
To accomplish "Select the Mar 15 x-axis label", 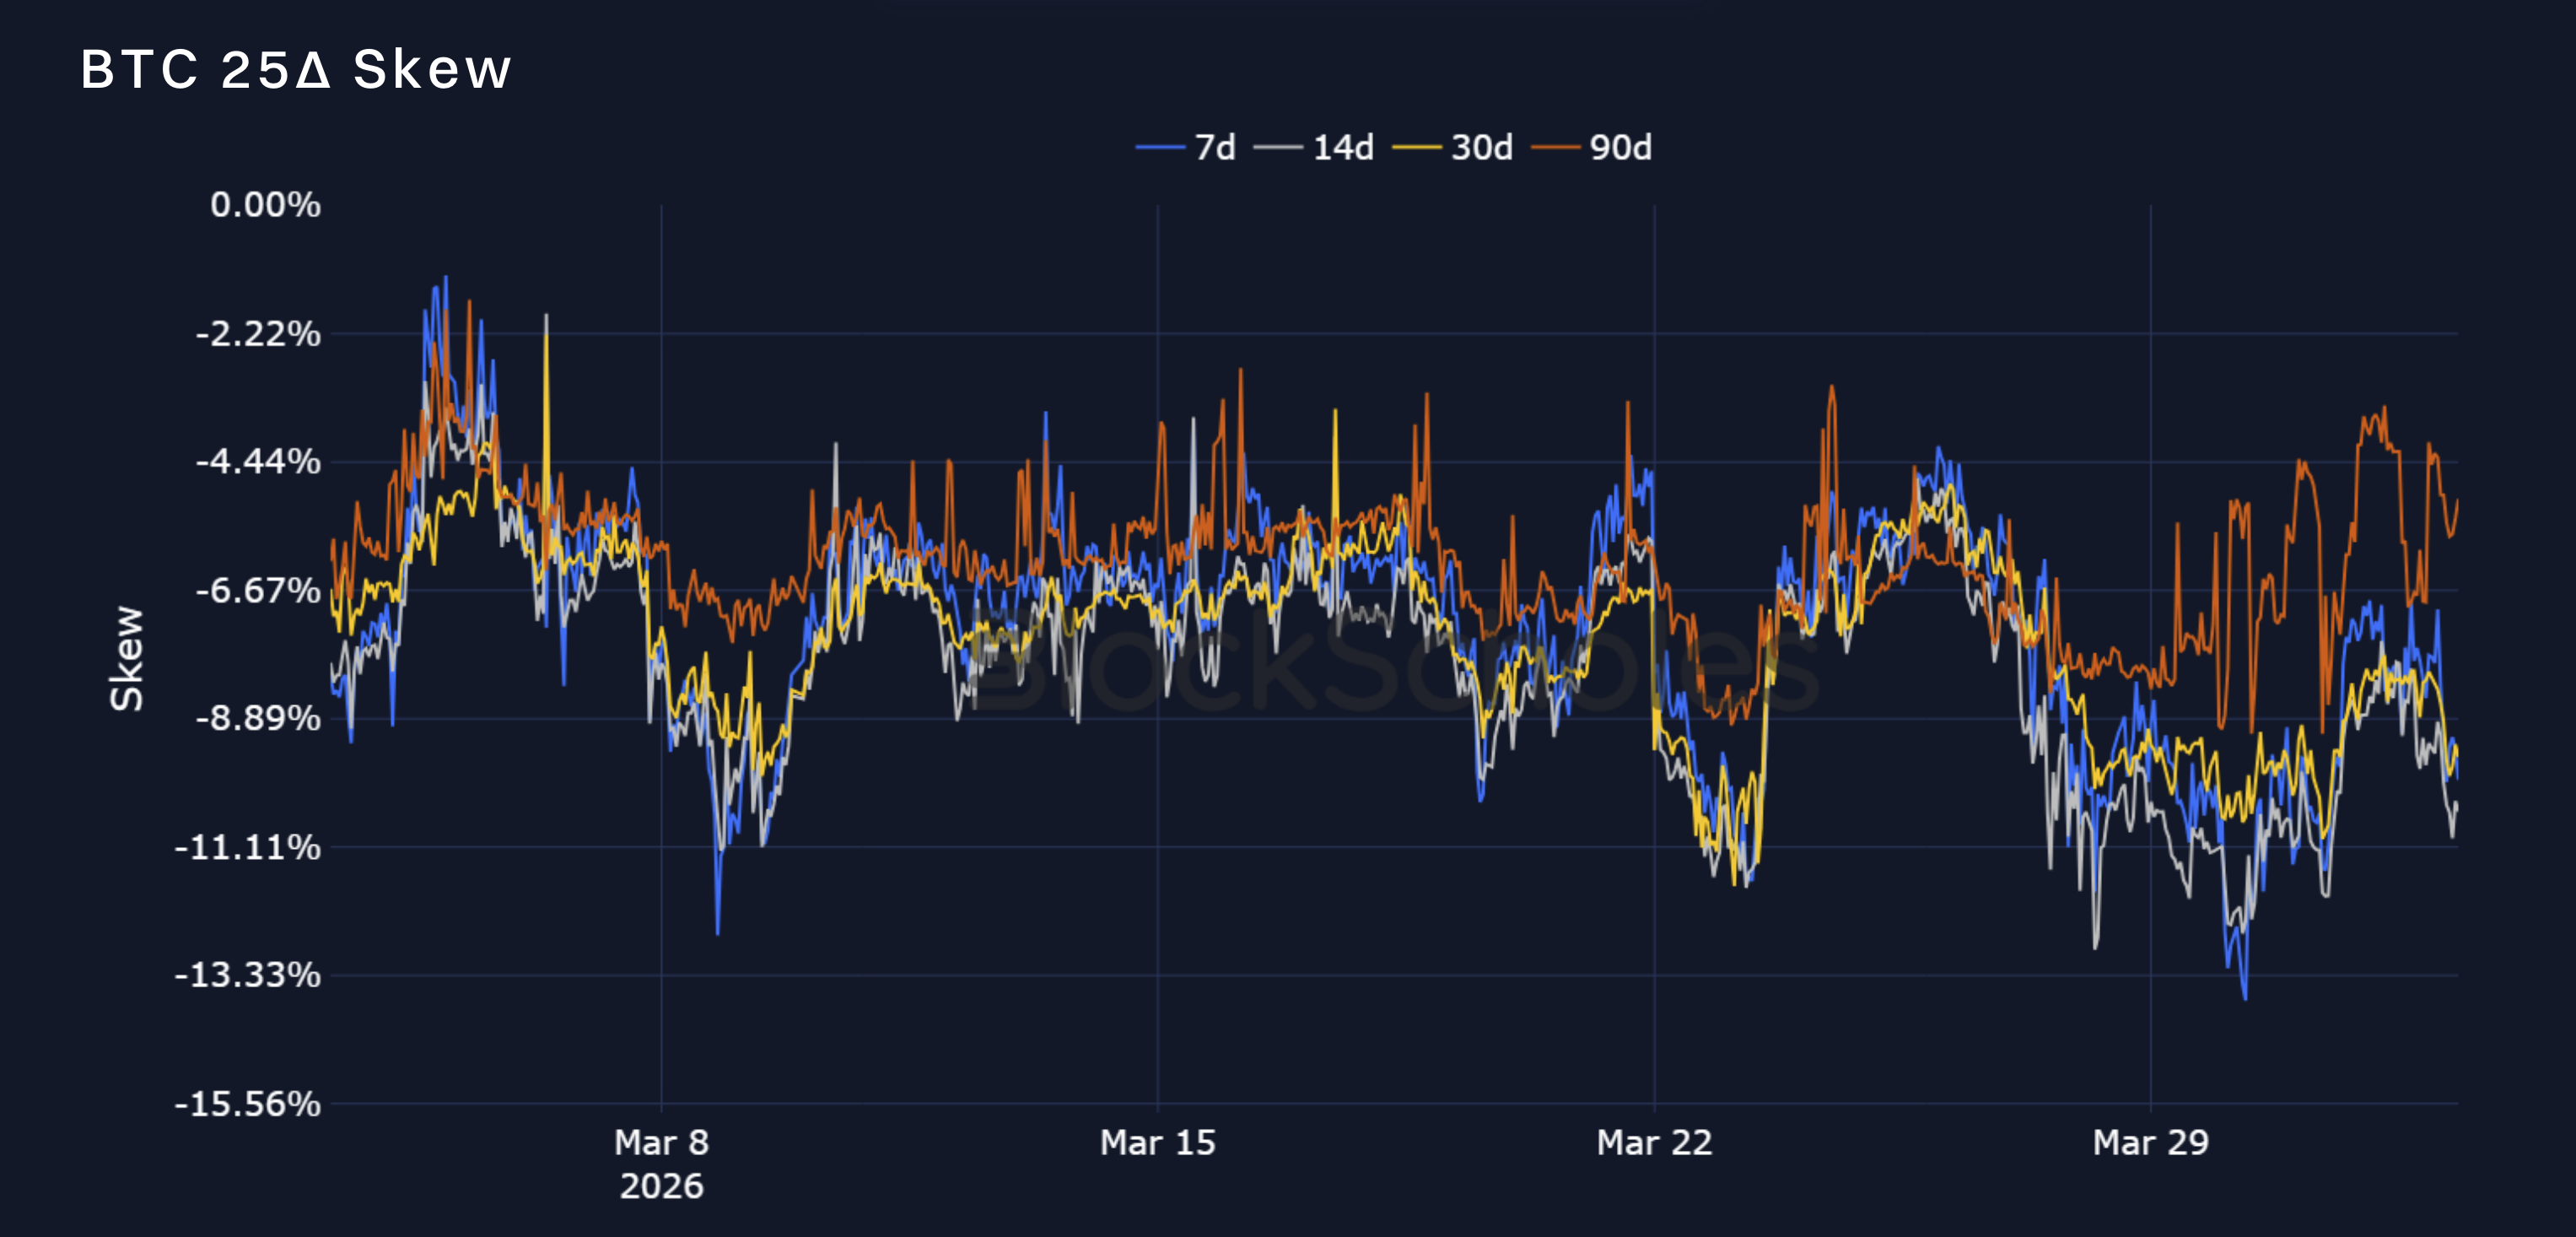I will coord(1157,1142).
